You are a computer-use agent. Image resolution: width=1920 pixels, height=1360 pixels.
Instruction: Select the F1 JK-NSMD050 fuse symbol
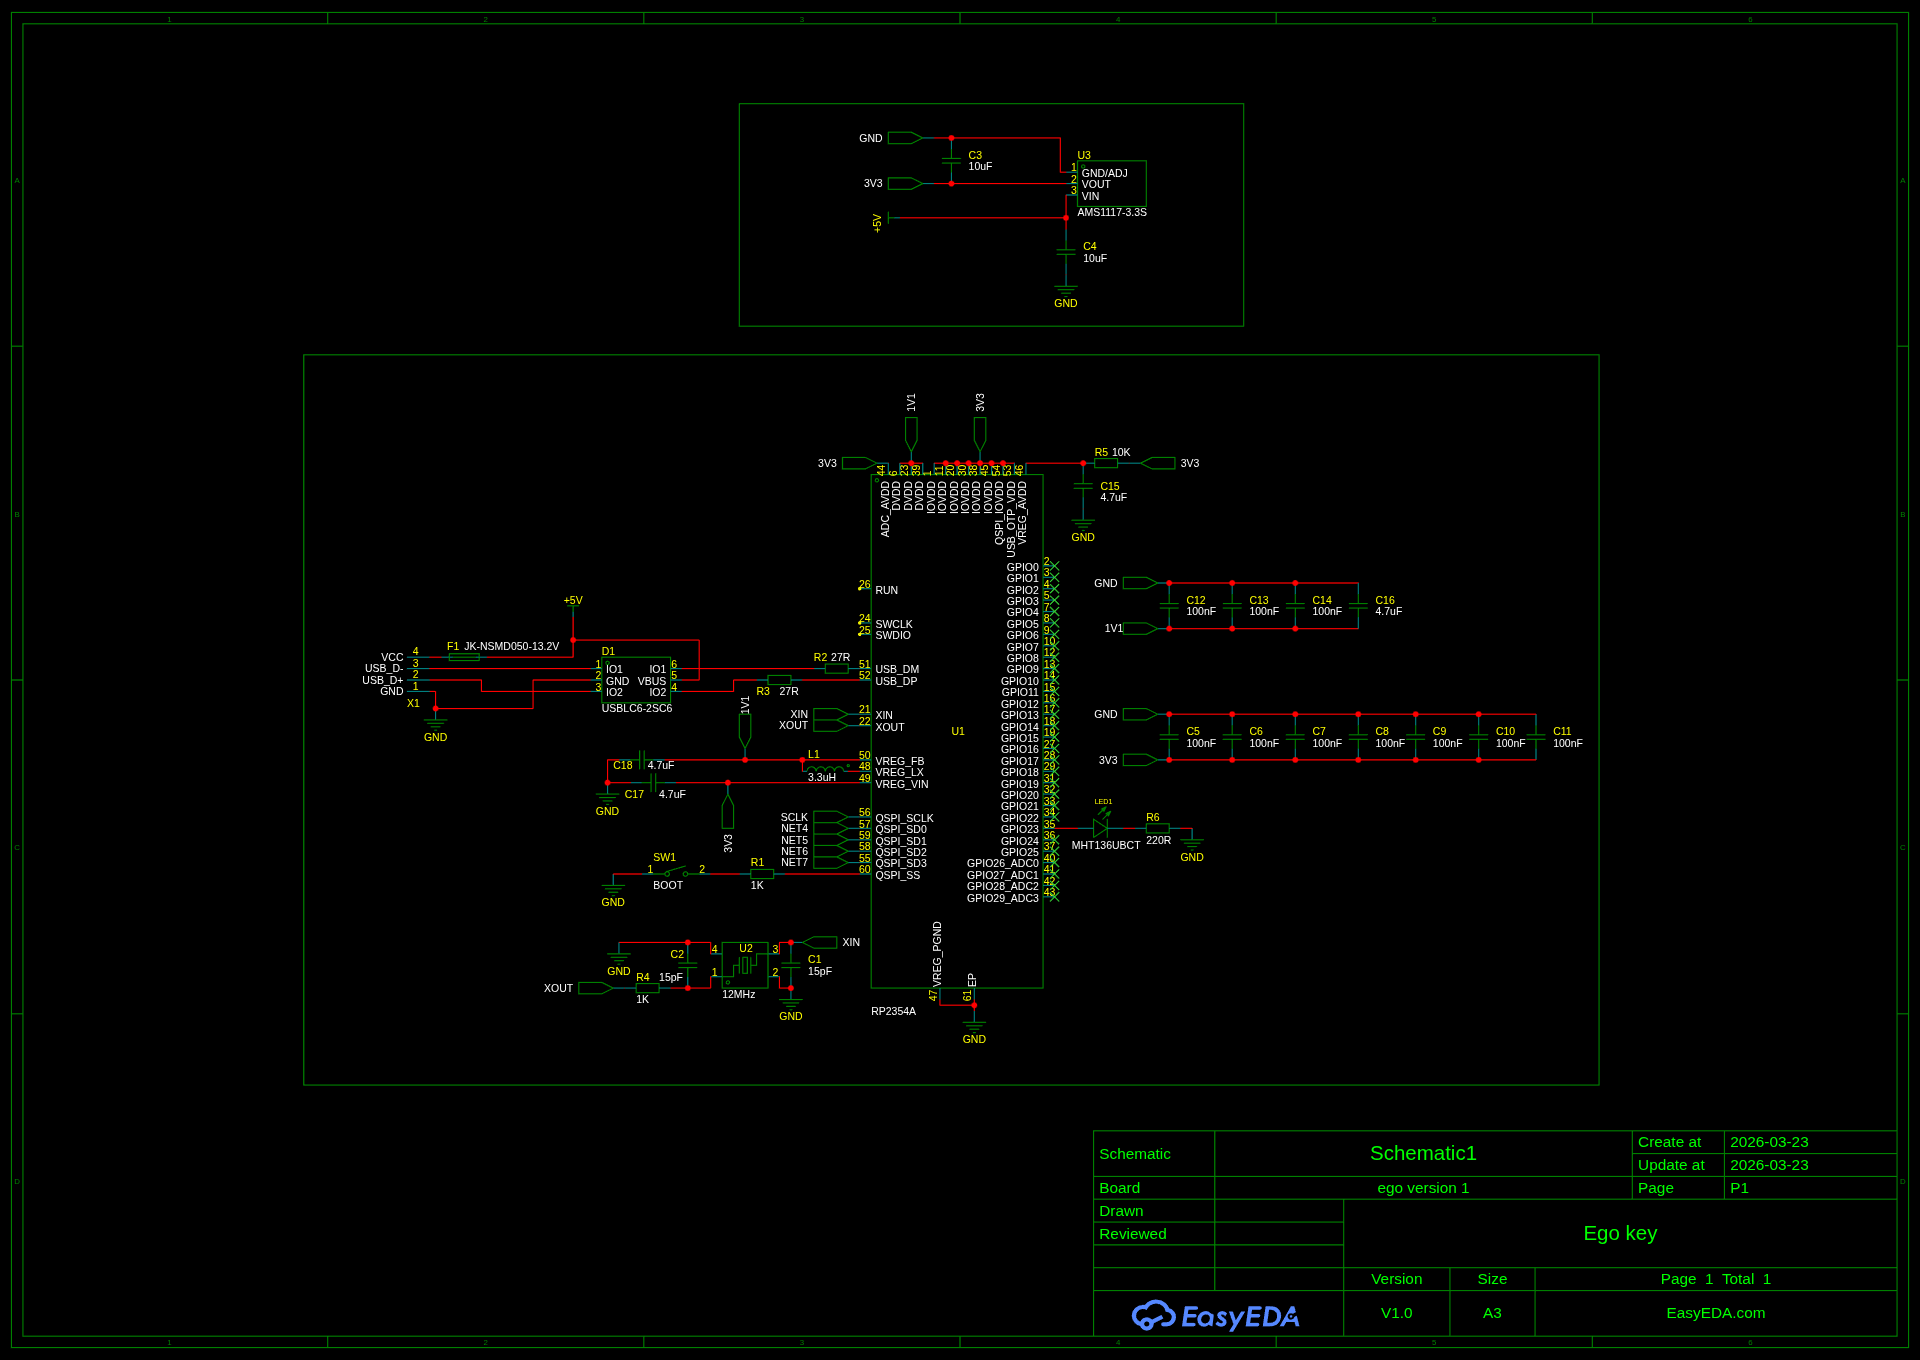click(x=464, y=657)
